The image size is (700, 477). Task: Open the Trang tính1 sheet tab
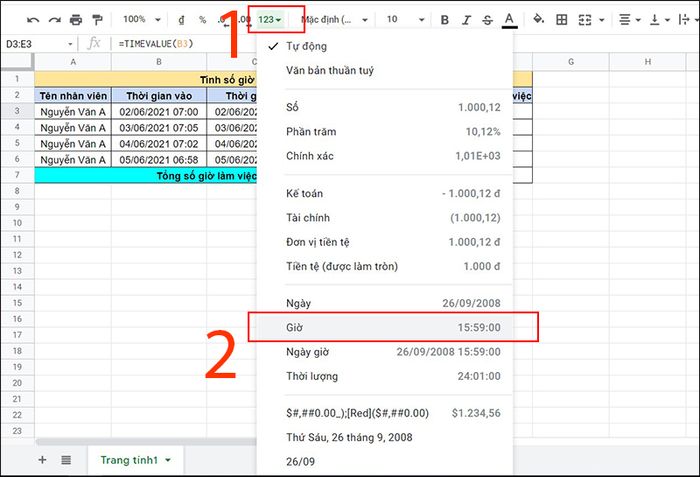(x=135, y=460)
